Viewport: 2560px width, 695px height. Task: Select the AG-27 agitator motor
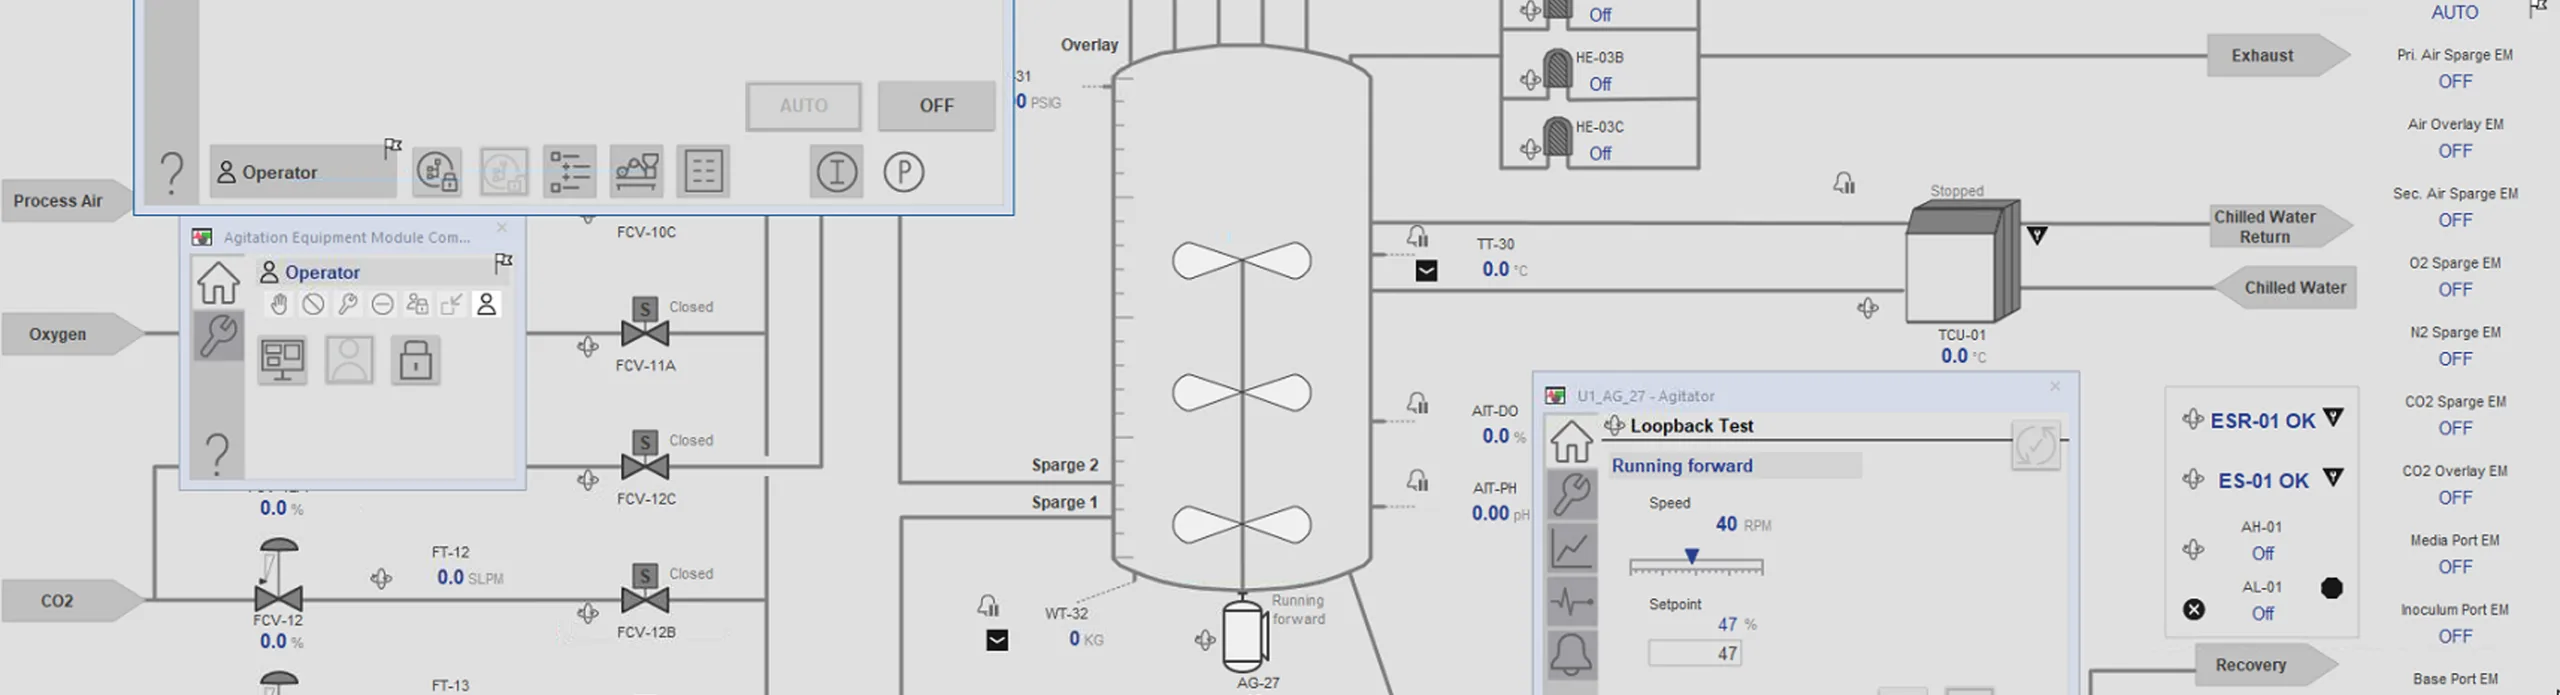[1243, 635]
